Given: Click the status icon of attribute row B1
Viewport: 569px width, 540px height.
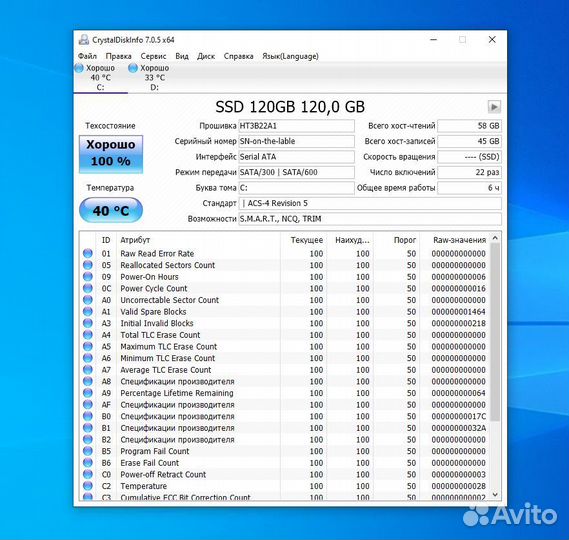Looking at the screenshot, I should (x=88, y=428).
